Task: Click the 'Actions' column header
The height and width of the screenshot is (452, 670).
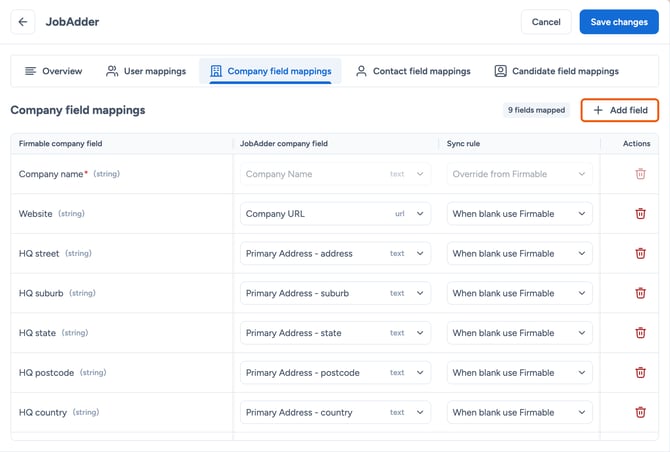Action: pos(636,144)
